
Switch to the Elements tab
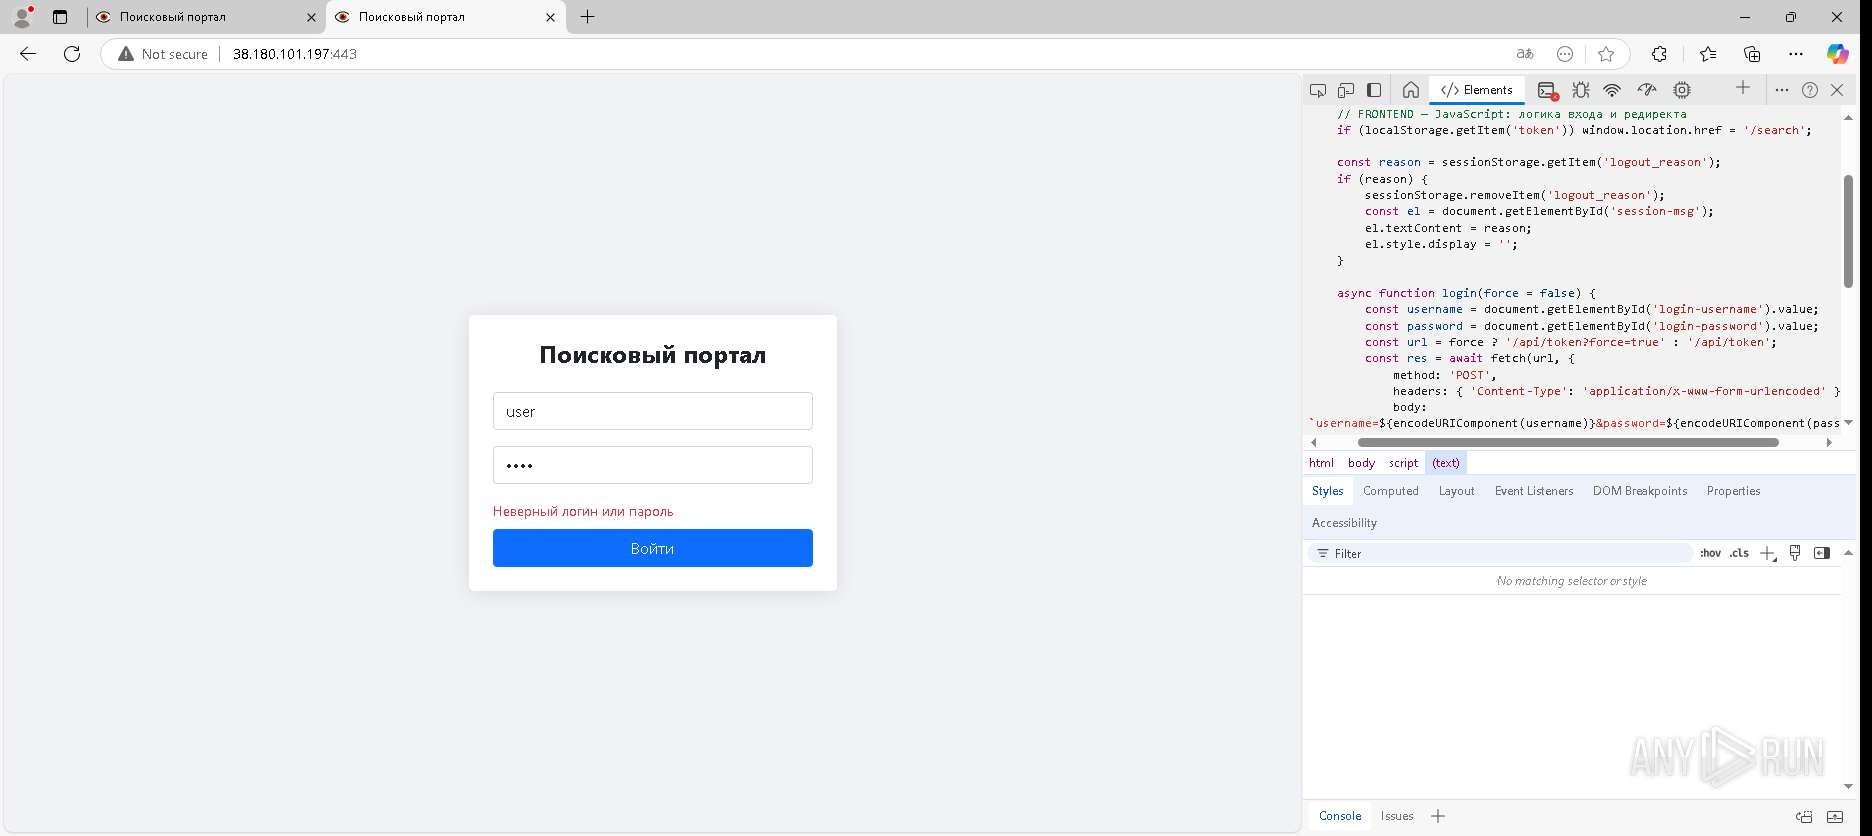coord(1477,90)
